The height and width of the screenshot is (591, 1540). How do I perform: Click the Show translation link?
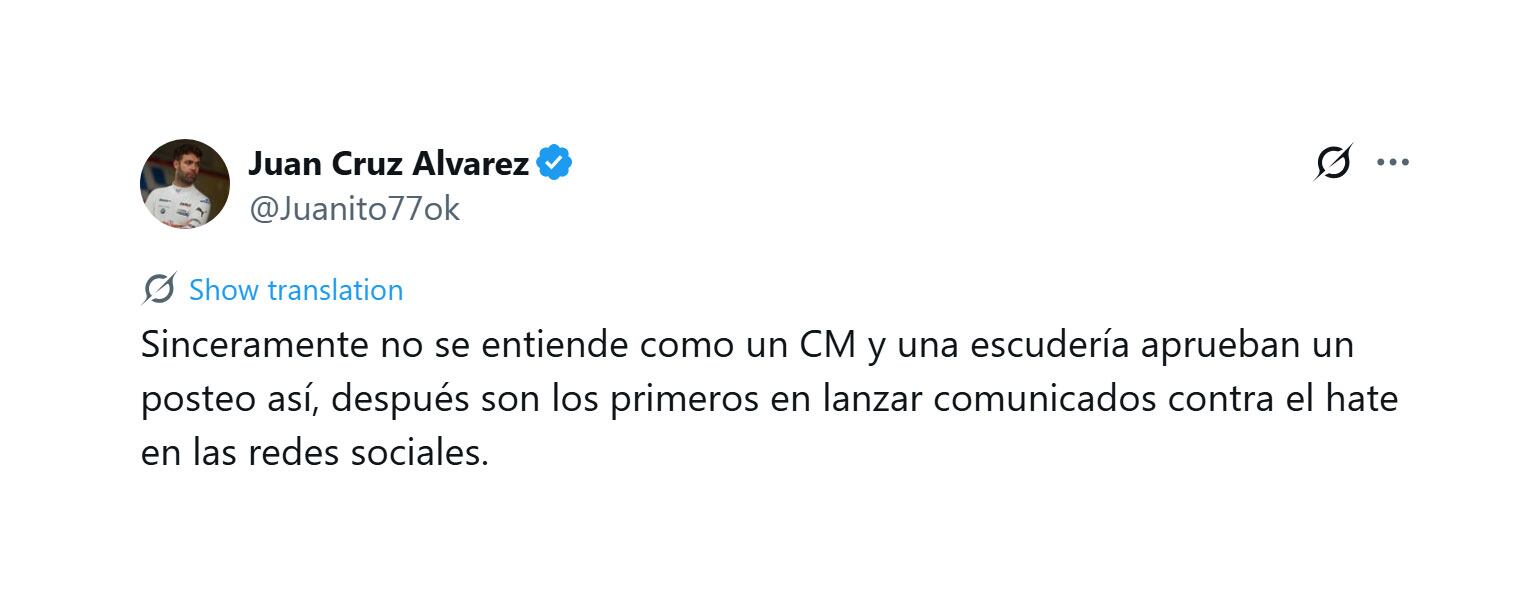[296, 290]
